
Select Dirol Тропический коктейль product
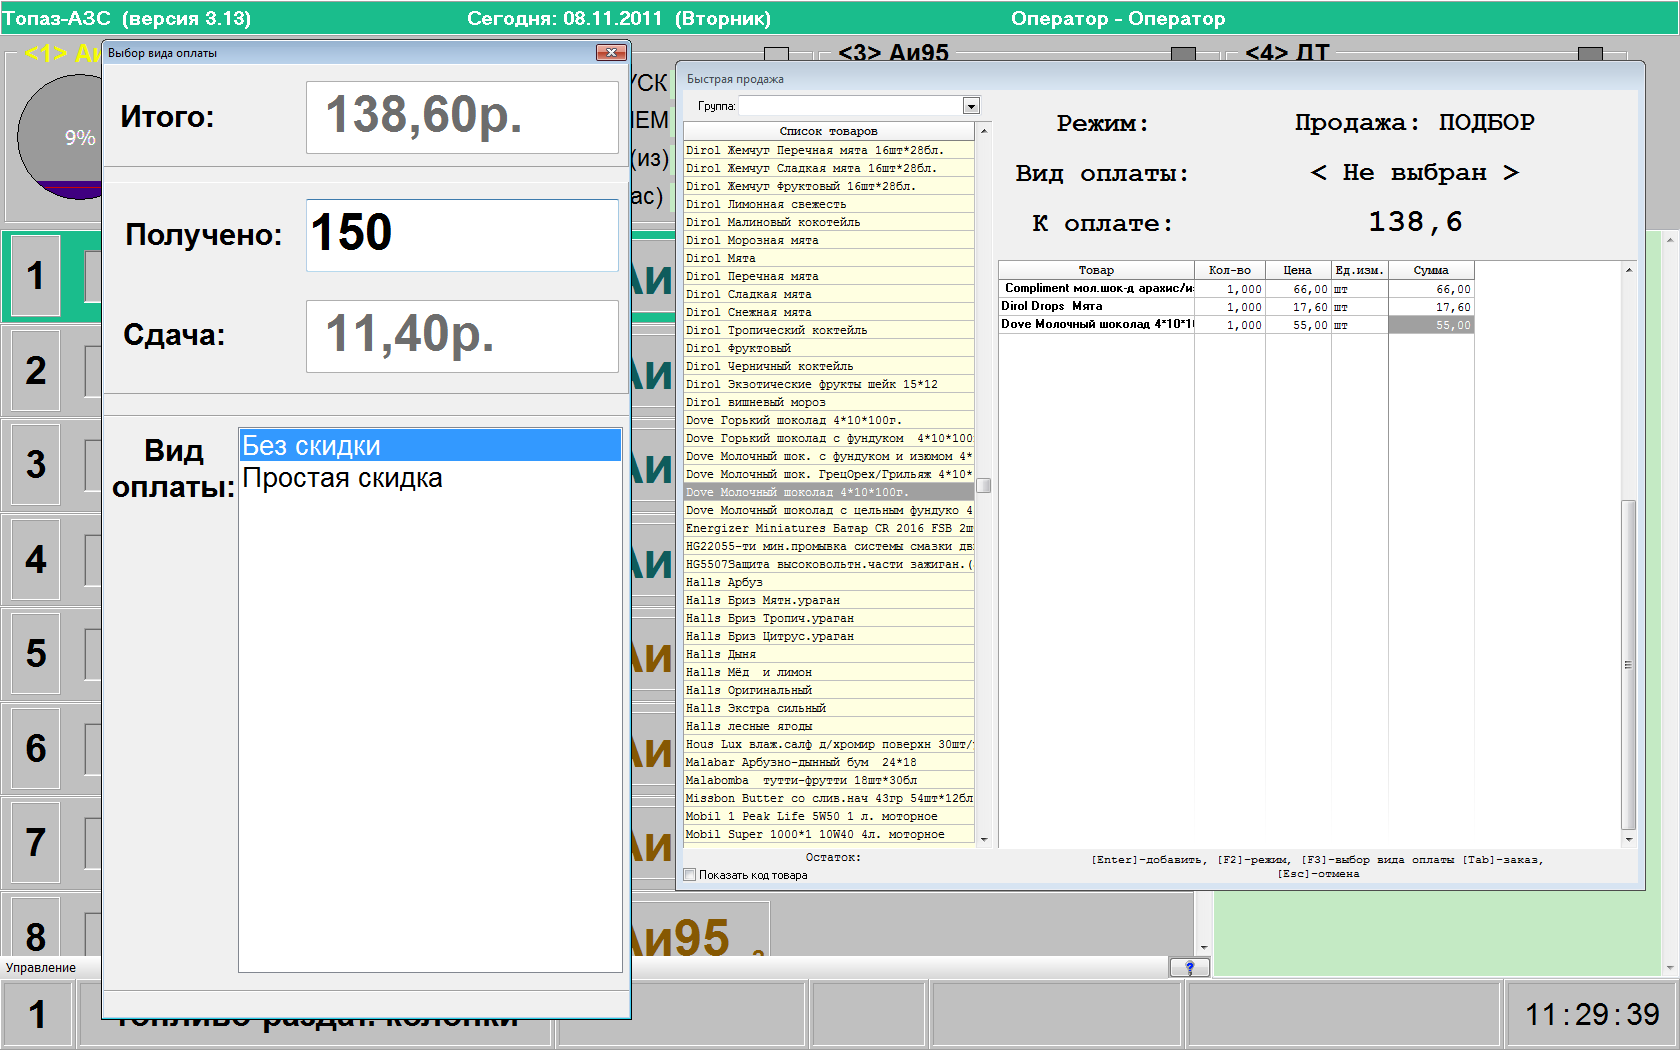[829, 330]
